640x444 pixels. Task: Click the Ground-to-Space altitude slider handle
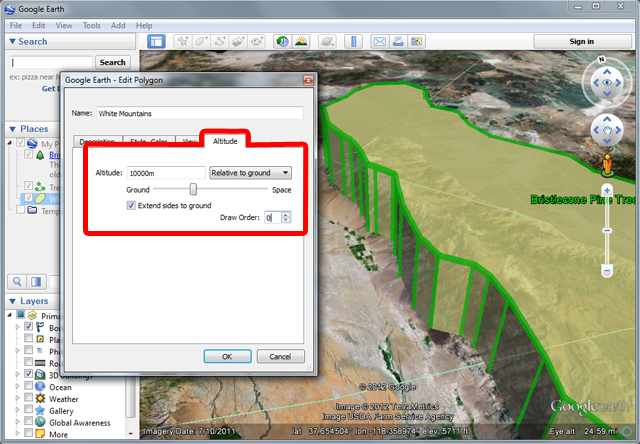(193, 188)
